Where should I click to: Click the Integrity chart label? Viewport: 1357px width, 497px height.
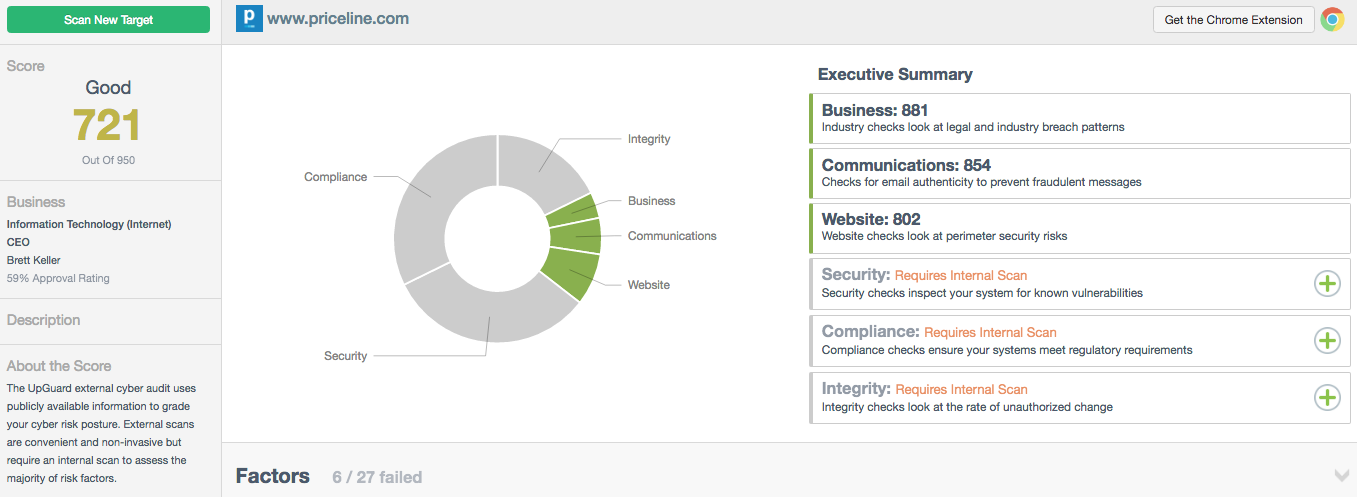649,139
